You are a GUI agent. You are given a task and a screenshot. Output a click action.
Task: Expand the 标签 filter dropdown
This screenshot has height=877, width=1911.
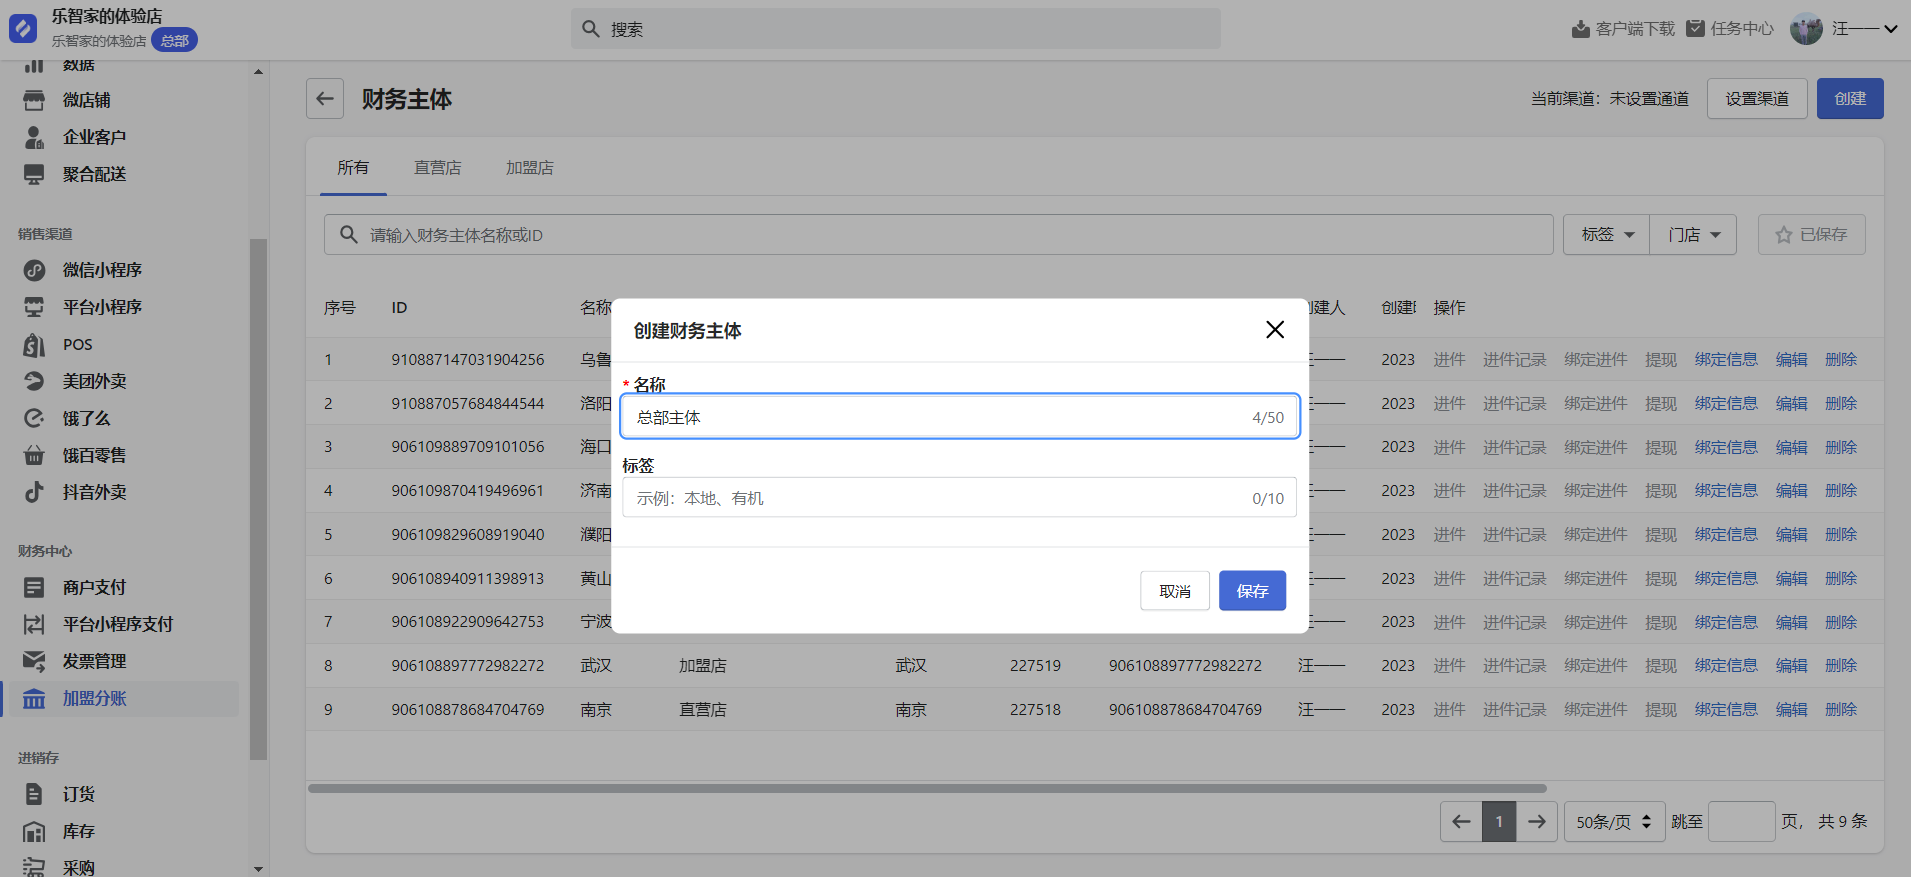tap(1606, 235)
